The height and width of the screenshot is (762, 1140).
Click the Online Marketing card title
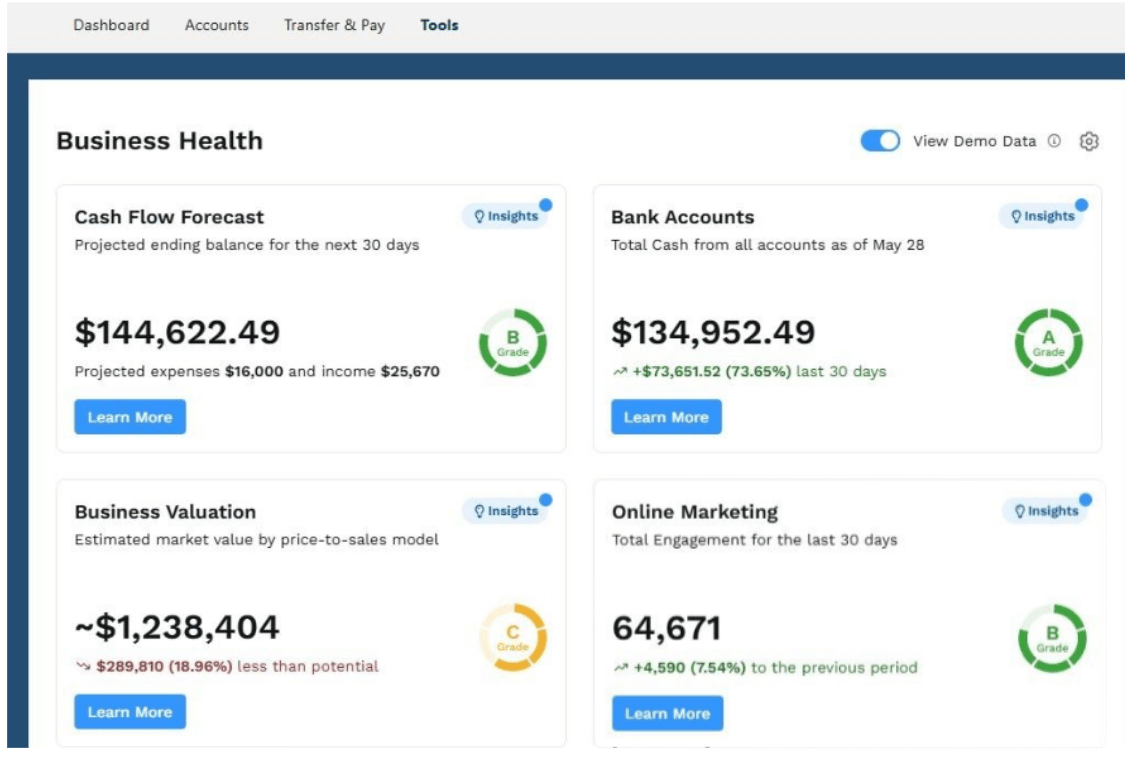tap(695, 512)
